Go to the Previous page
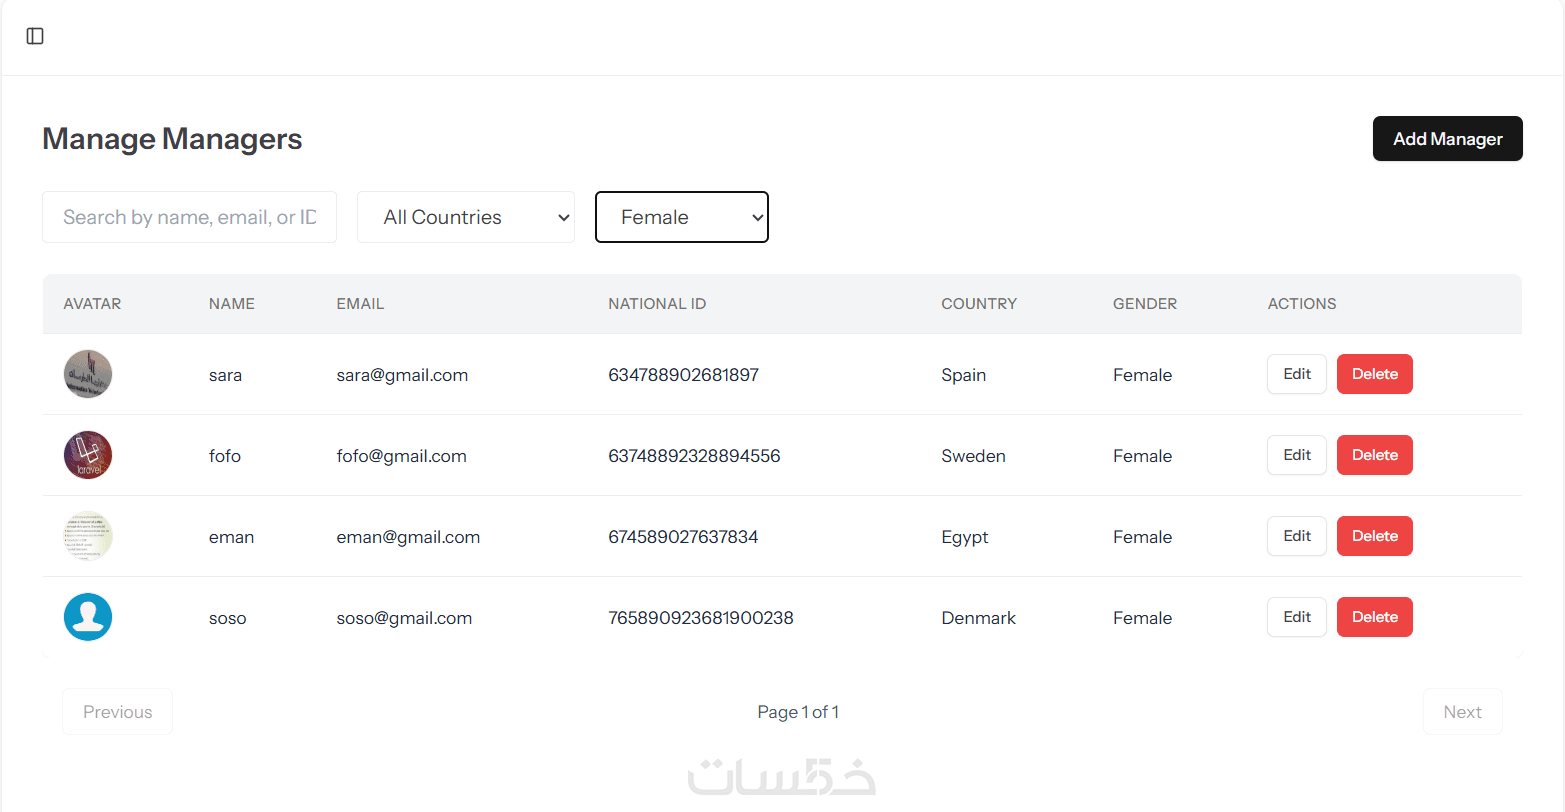Screen dimensions: 1565x812 (117, 712)
